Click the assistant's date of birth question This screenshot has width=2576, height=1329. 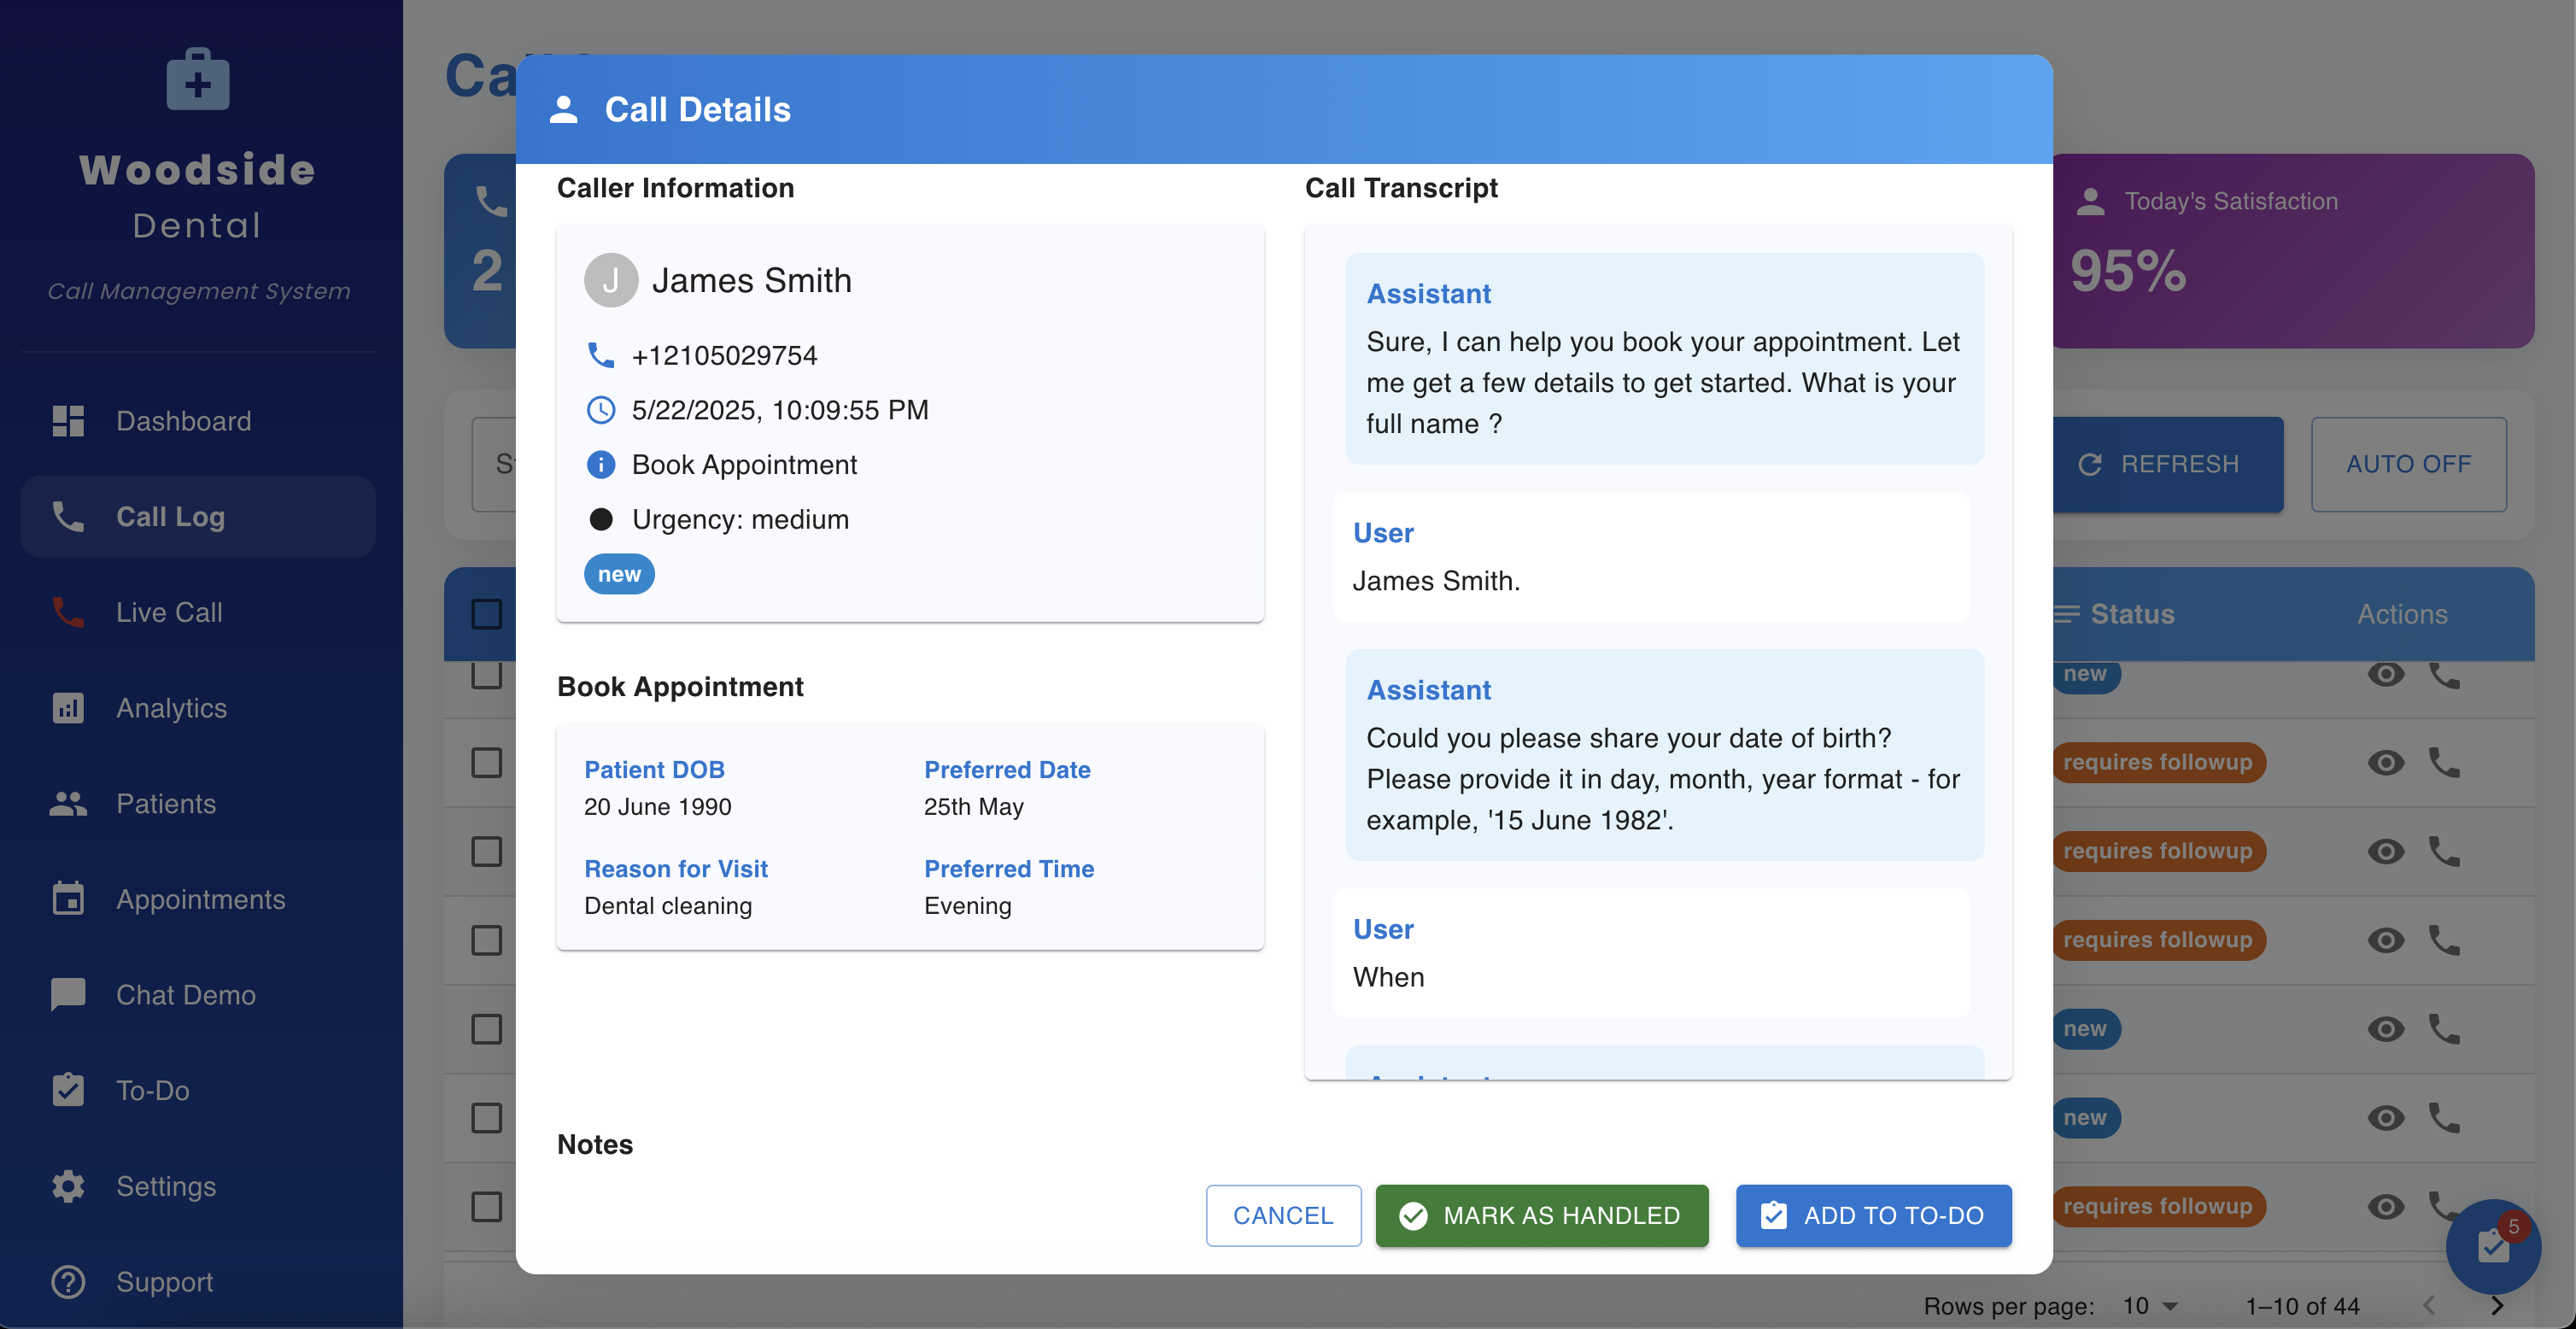[1665, 755]
